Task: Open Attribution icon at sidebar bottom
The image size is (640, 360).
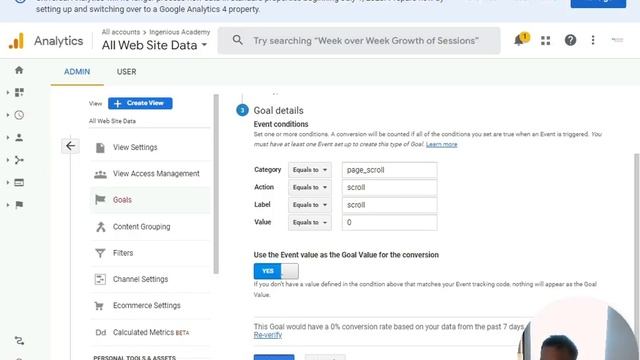Action: [19, 340]
